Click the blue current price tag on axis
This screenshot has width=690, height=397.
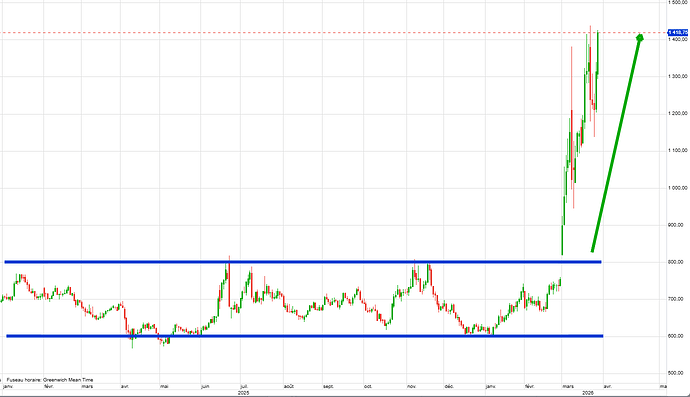(x=678, y=33)
